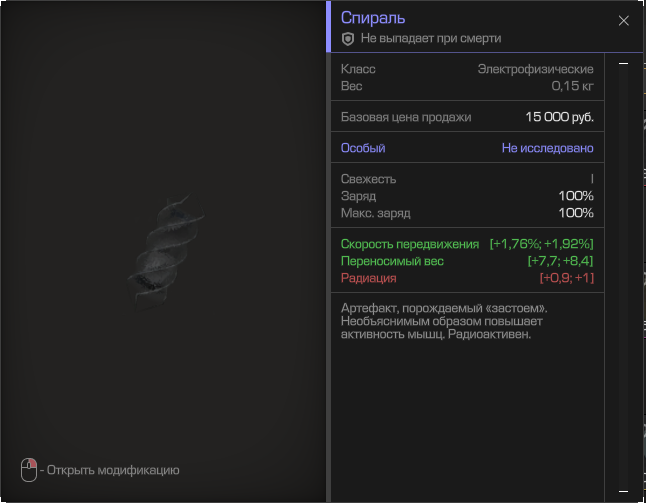Click the artifact description text
Screen dimensions: 646x503
click(x=450, y=322)
